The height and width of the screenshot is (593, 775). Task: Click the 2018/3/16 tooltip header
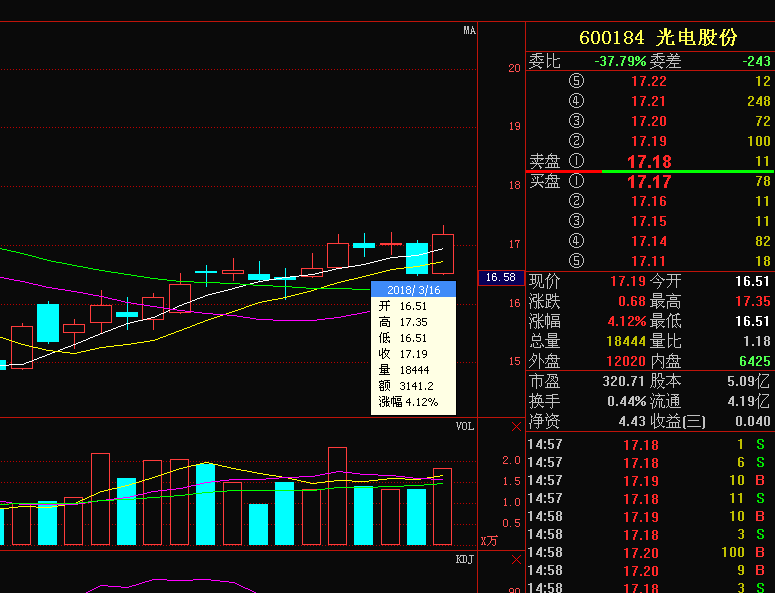tap(413, 289)
